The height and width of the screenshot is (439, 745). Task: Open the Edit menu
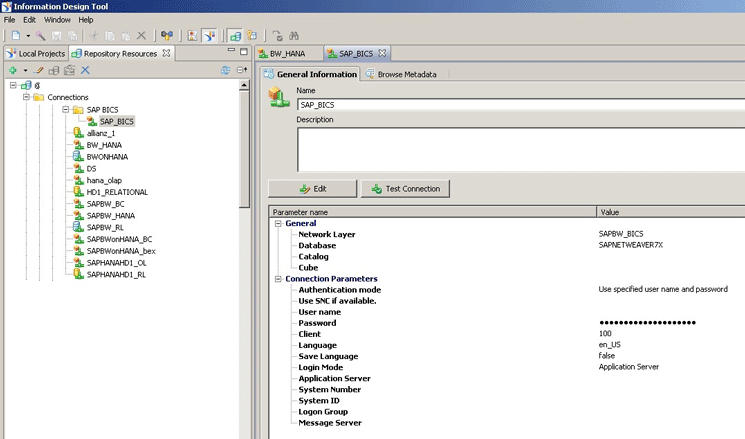point(29,20)
